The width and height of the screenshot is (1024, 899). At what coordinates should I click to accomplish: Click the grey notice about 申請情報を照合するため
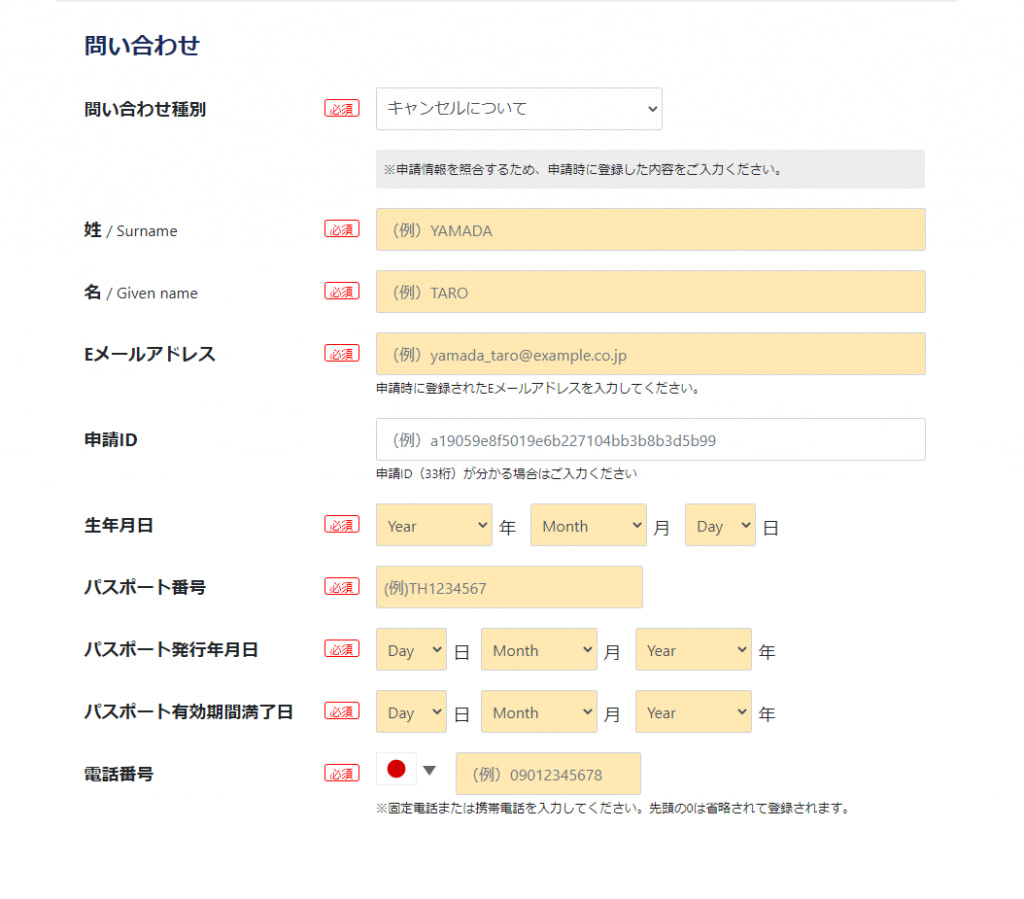click(x=650, y=169)
